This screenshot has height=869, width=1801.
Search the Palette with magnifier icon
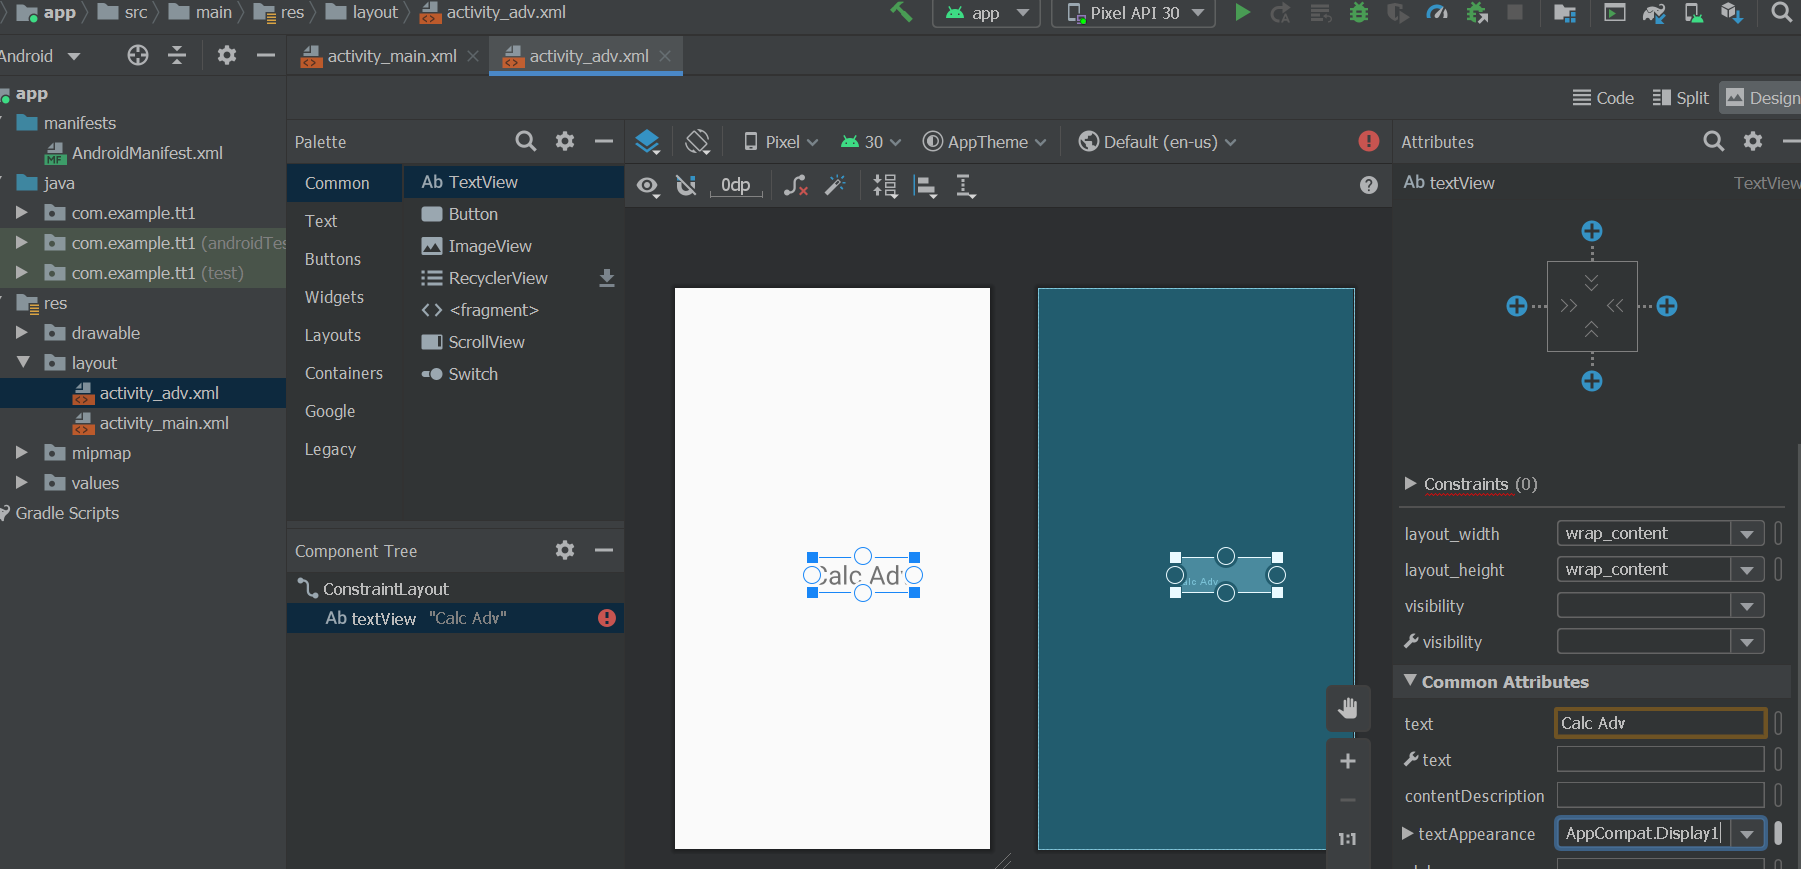click(526, 142)
